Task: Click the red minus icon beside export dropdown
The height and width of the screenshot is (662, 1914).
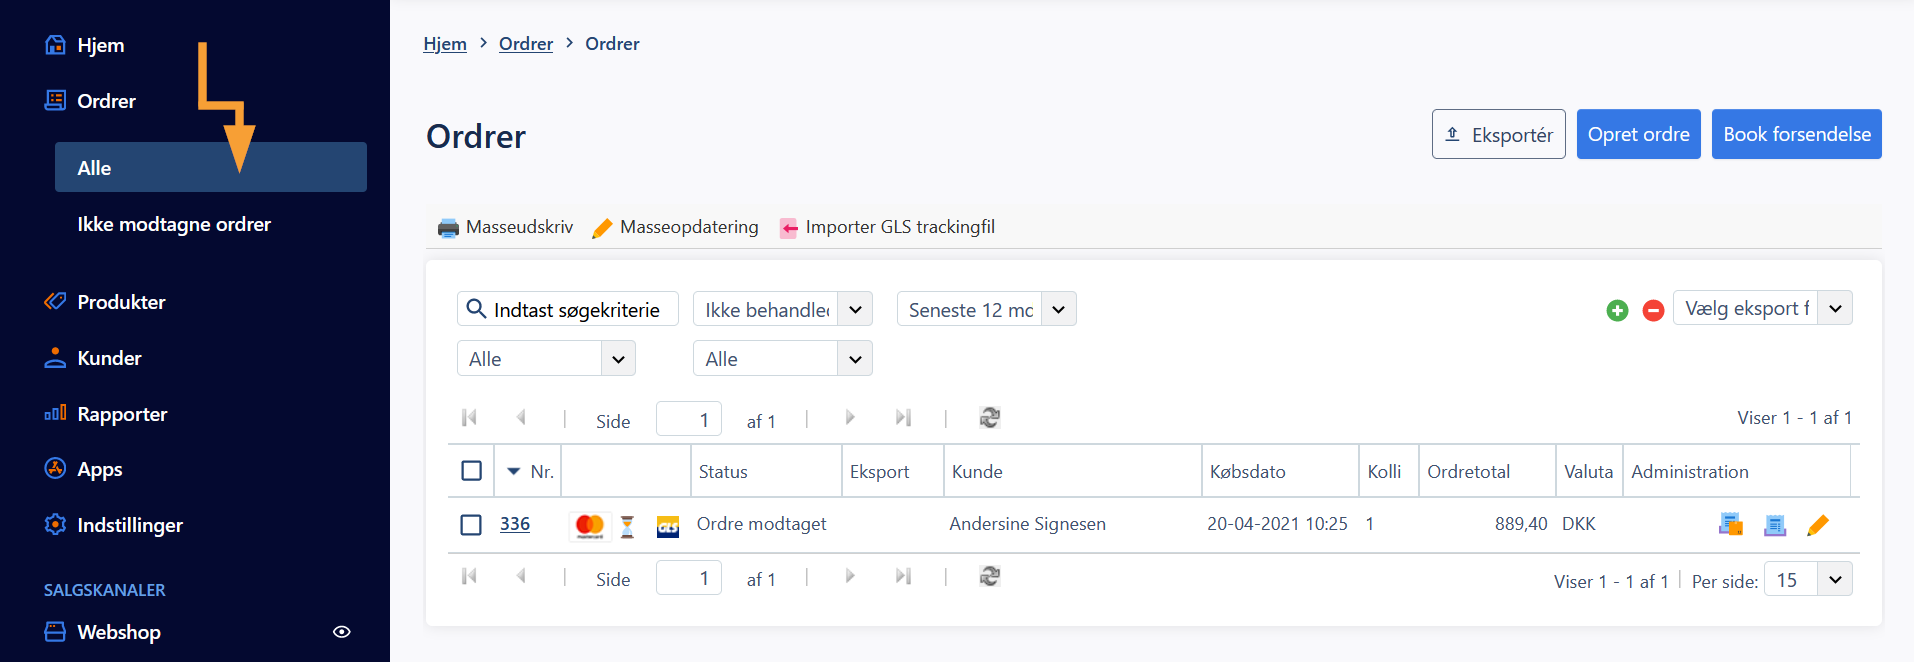Action: point(1653,311)
